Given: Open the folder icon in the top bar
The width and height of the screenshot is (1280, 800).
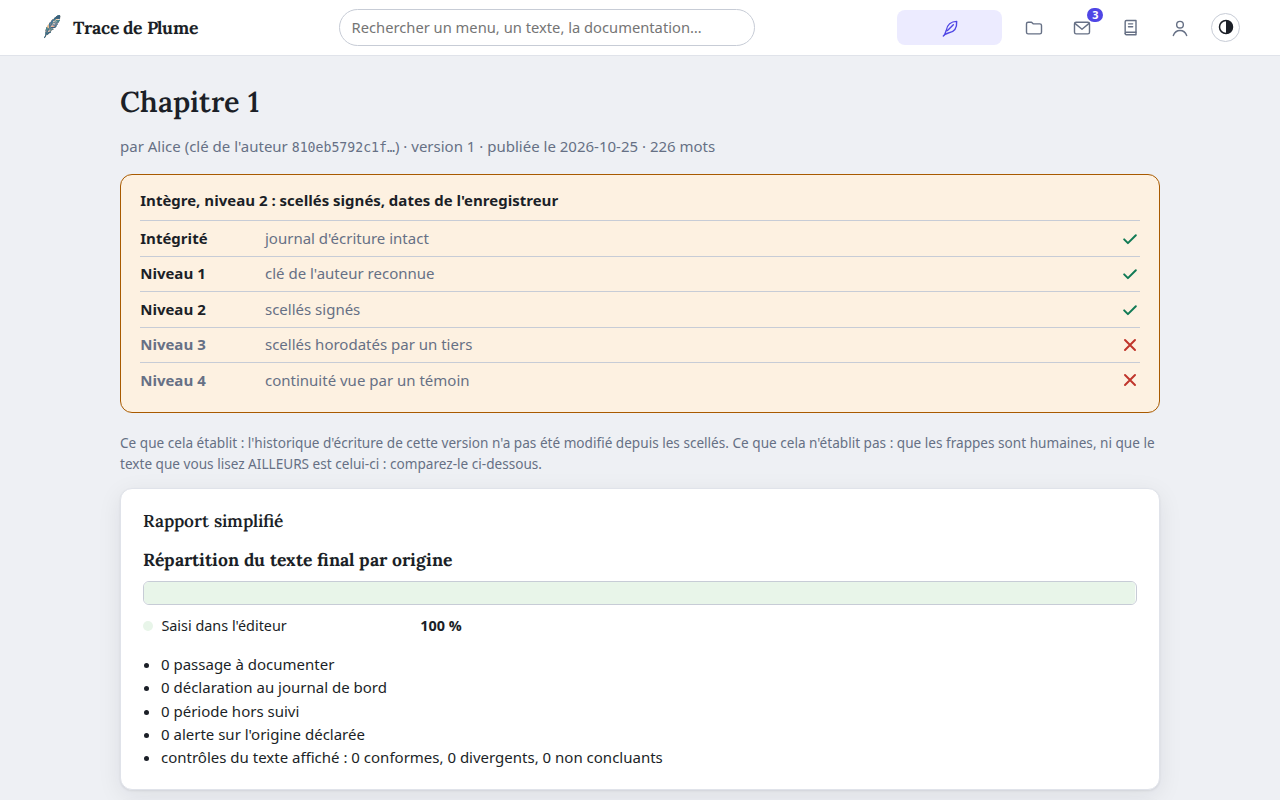Looking at the screenshot, I should click(1034, 28).
